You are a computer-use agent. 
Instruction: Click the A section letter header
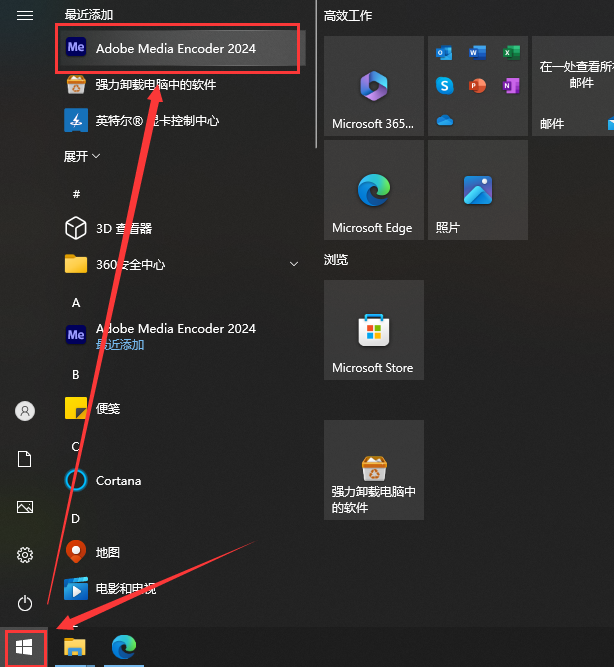[x=76, y=303]
